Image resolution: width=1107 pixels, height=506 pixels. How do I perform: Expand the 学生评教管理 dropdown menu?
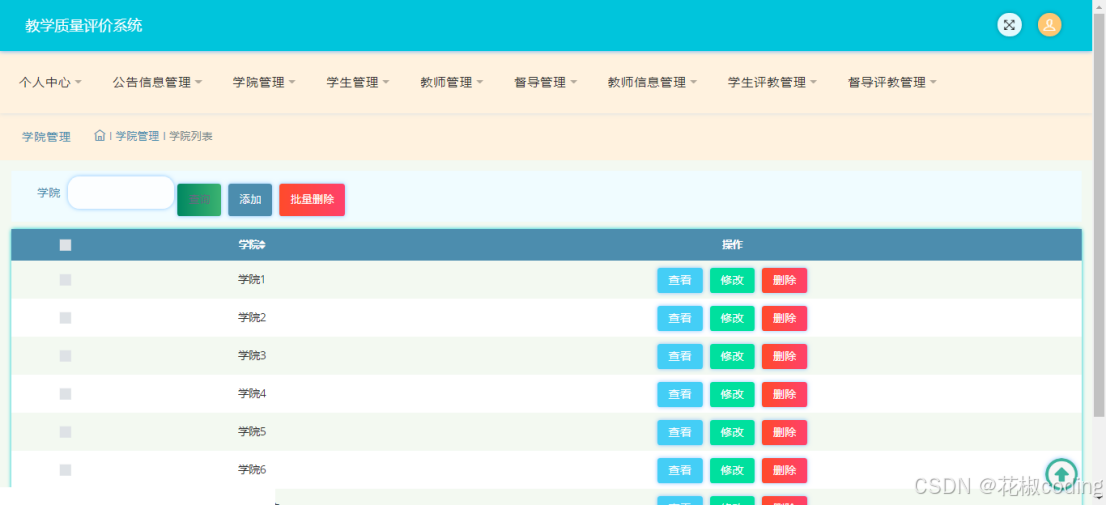pyautogui.click(x=772, y=83)
